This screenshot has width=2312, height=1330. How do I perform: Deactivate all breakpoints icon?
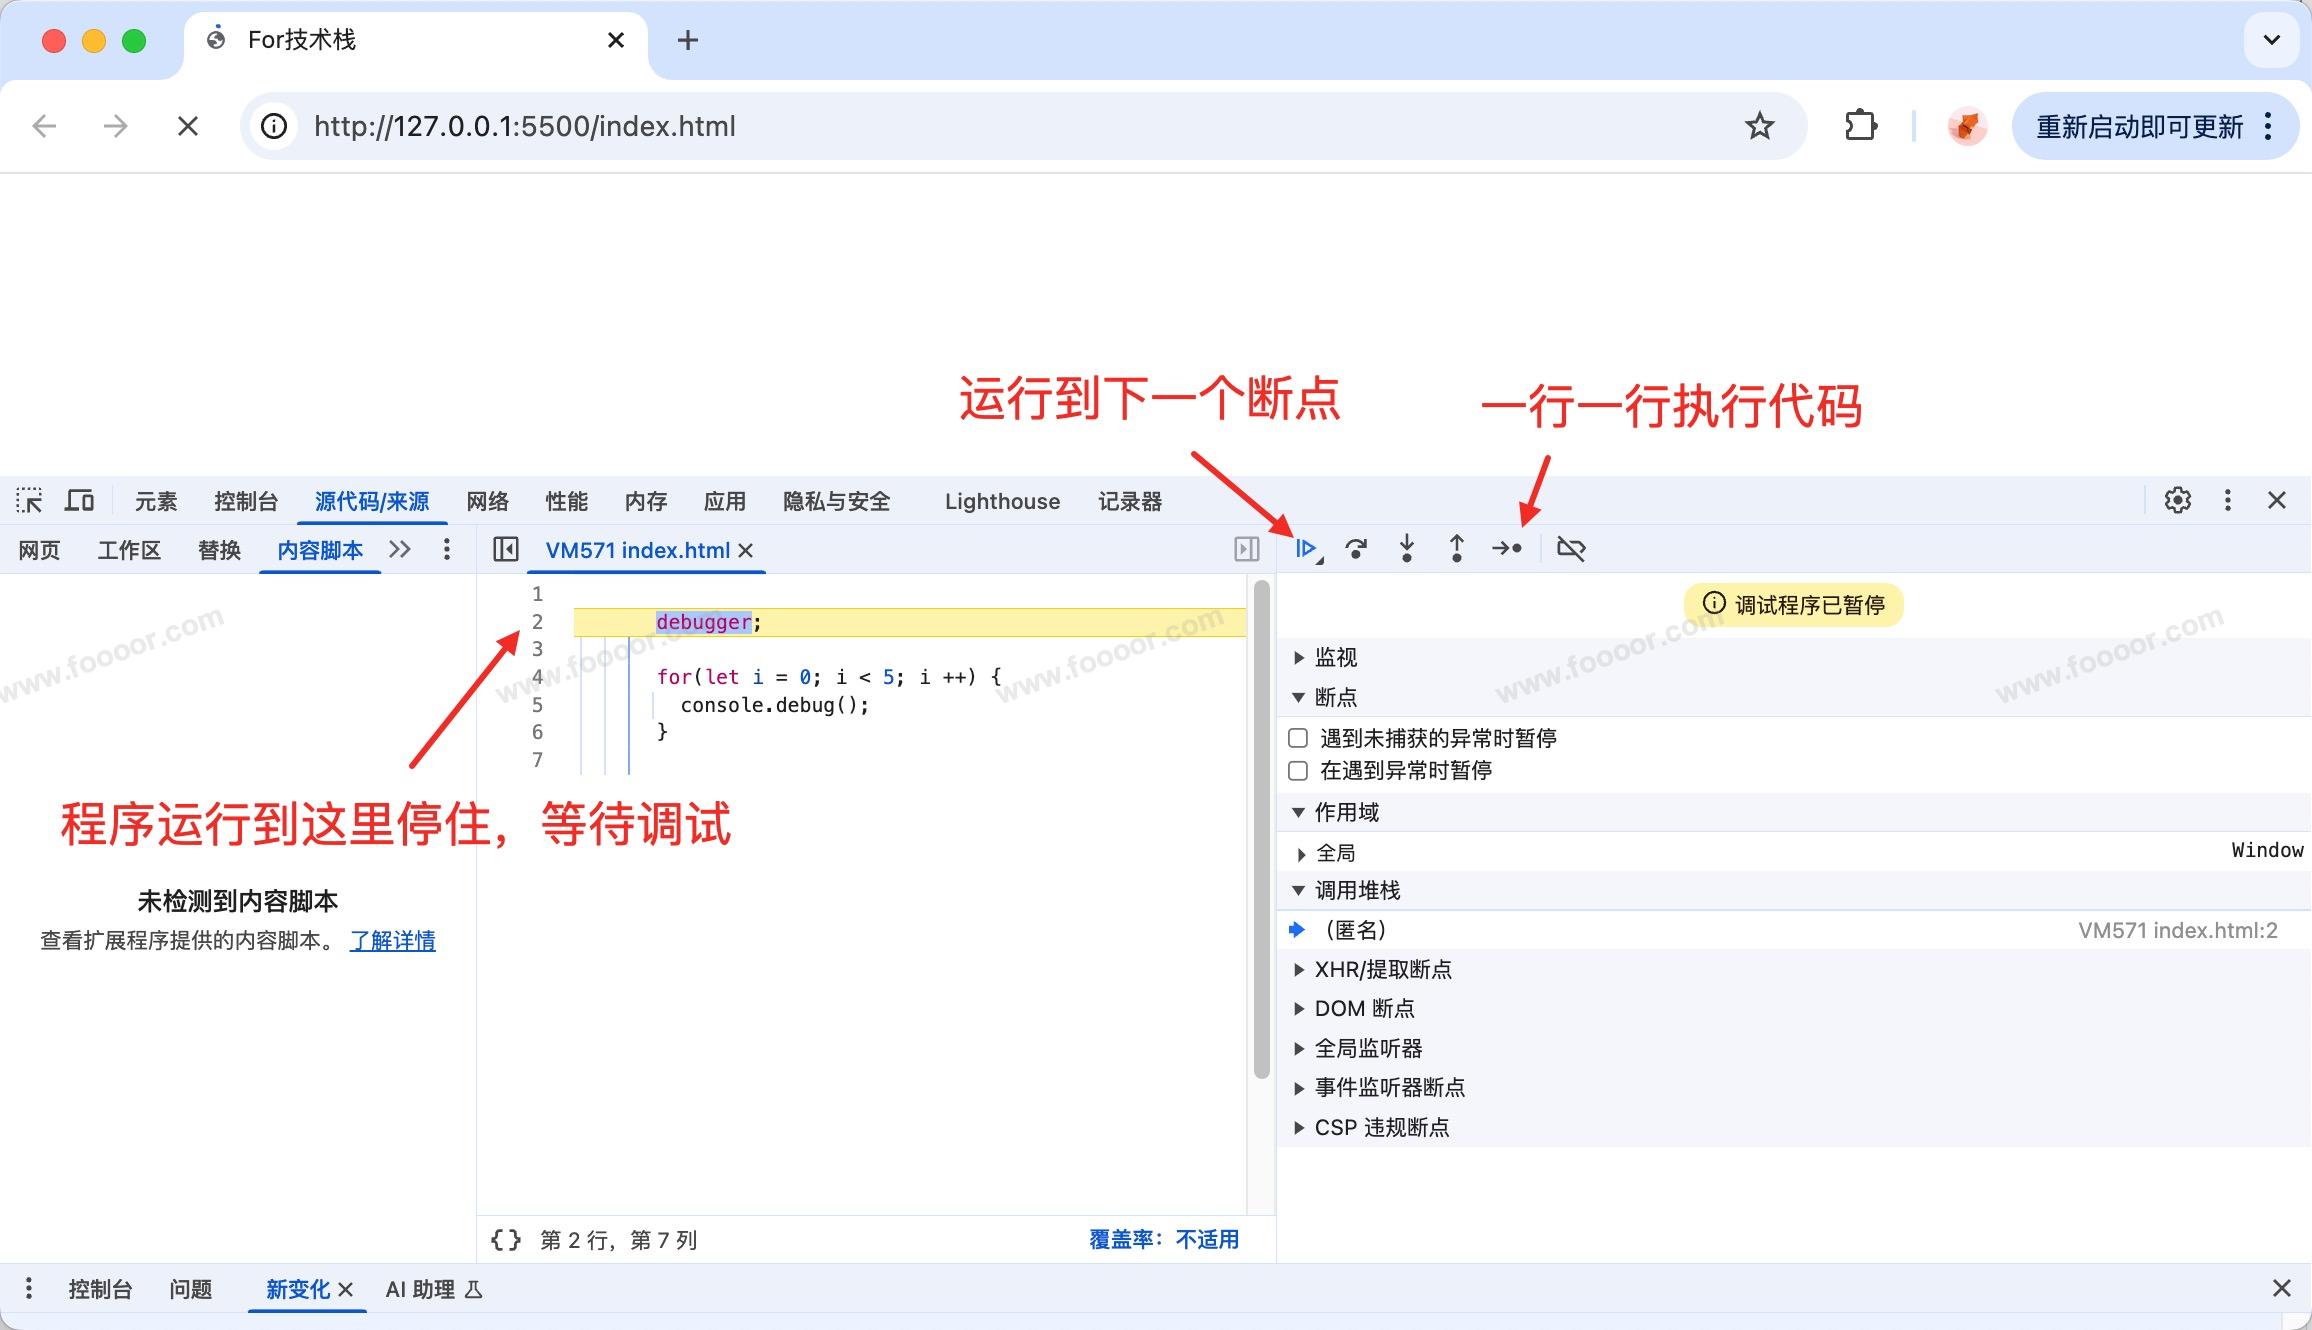[x=1571, y=548]
